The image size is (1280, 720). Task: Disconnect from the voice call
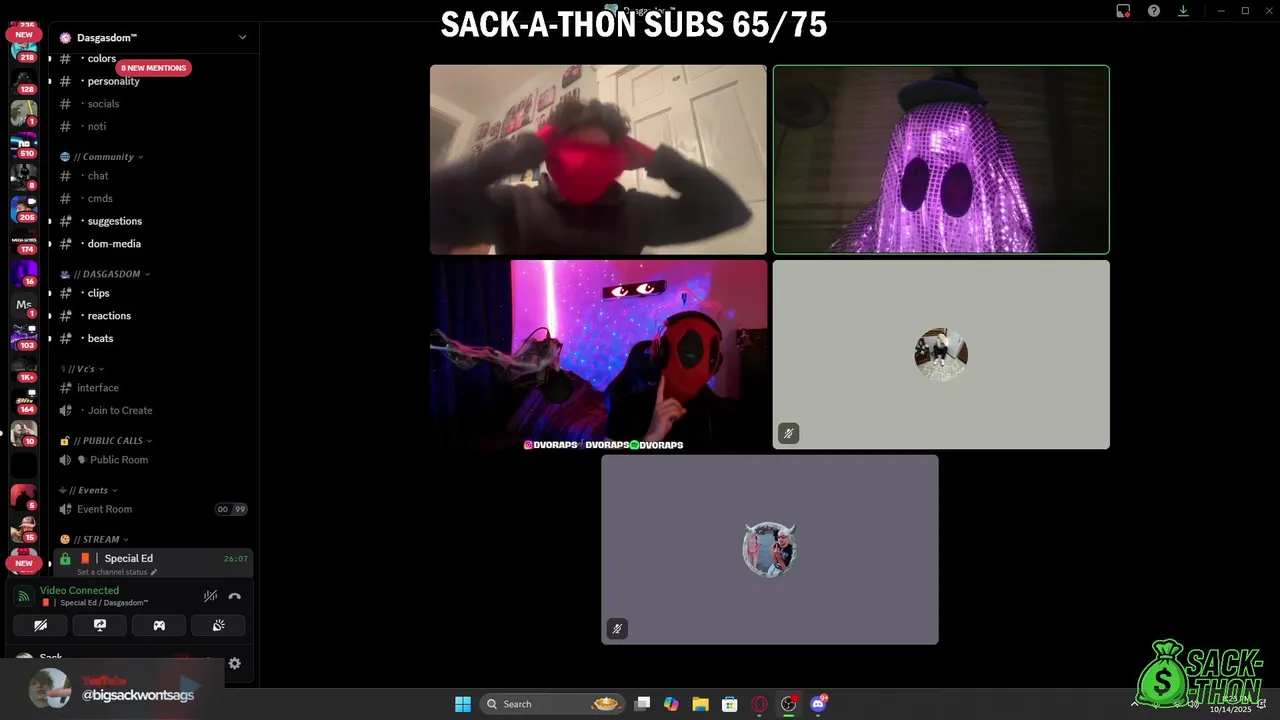234,596
